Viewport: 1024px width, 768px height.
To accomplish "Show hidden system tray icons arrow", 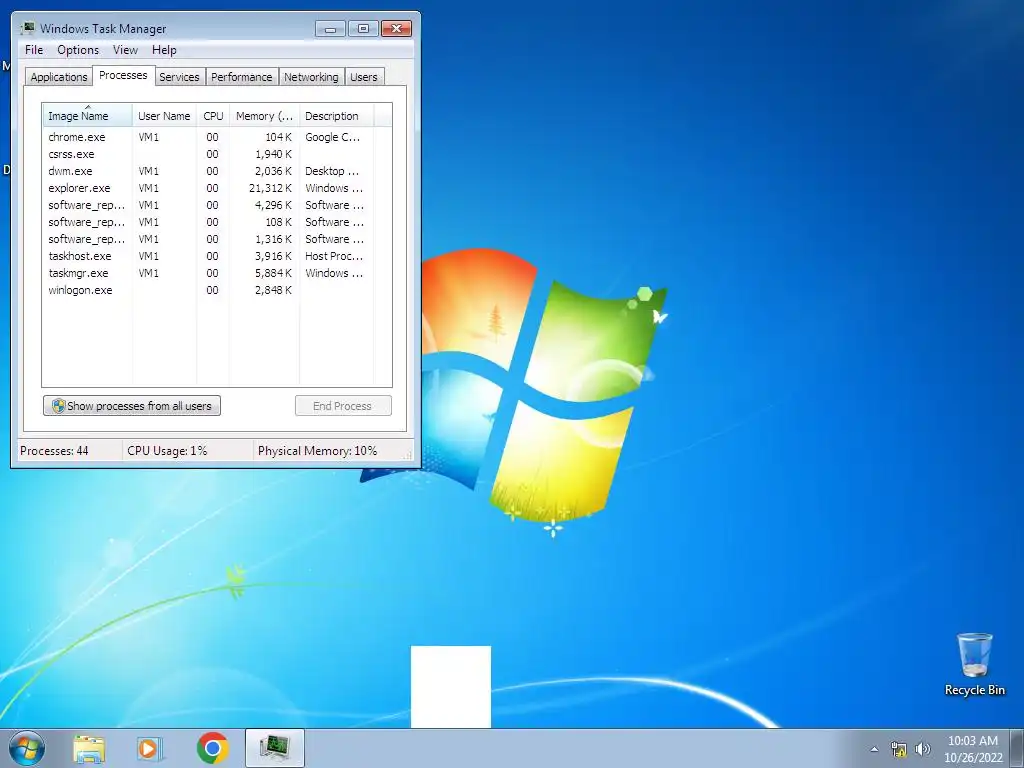I will (x=874, y=749).
